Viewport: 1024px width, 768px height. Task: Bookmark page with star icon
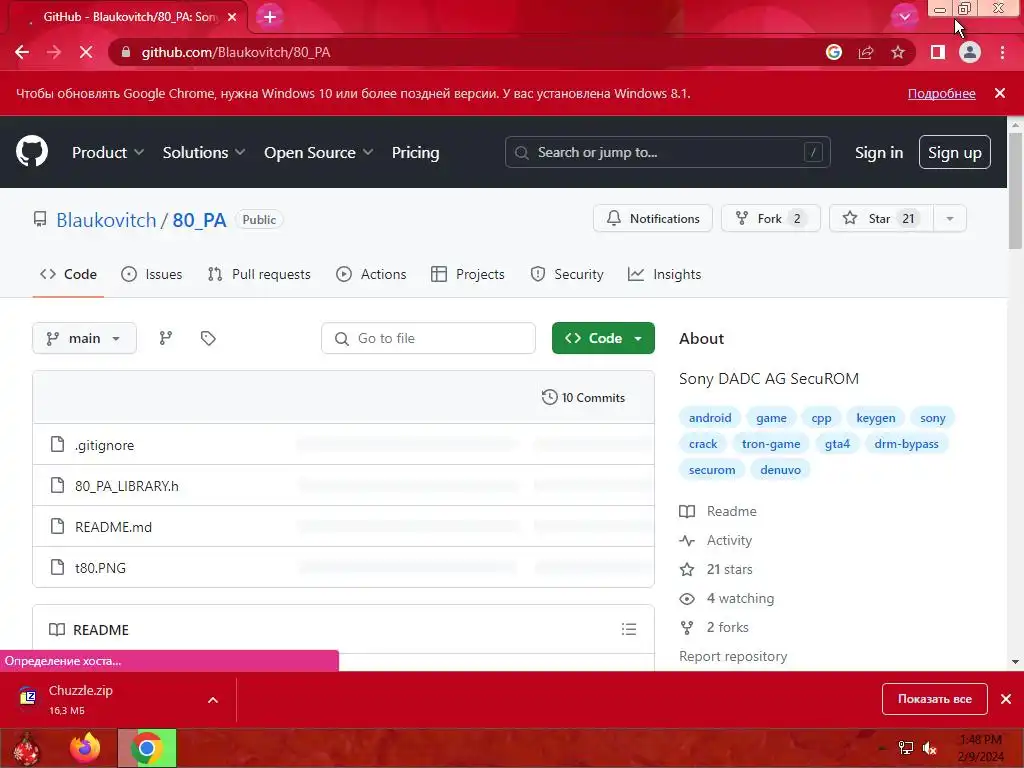tap(898, 52)
